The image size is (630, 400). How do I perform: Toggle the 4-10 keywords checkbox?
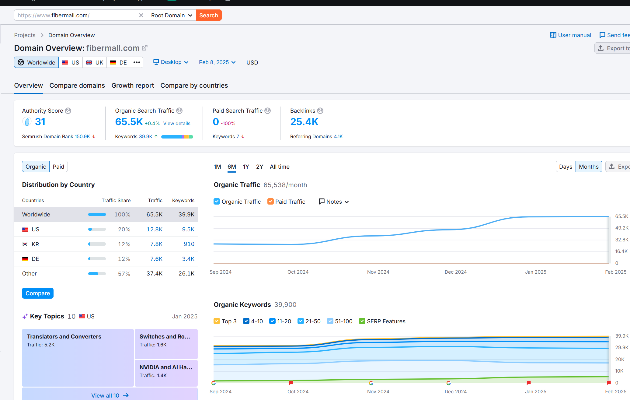pos(246,321)
